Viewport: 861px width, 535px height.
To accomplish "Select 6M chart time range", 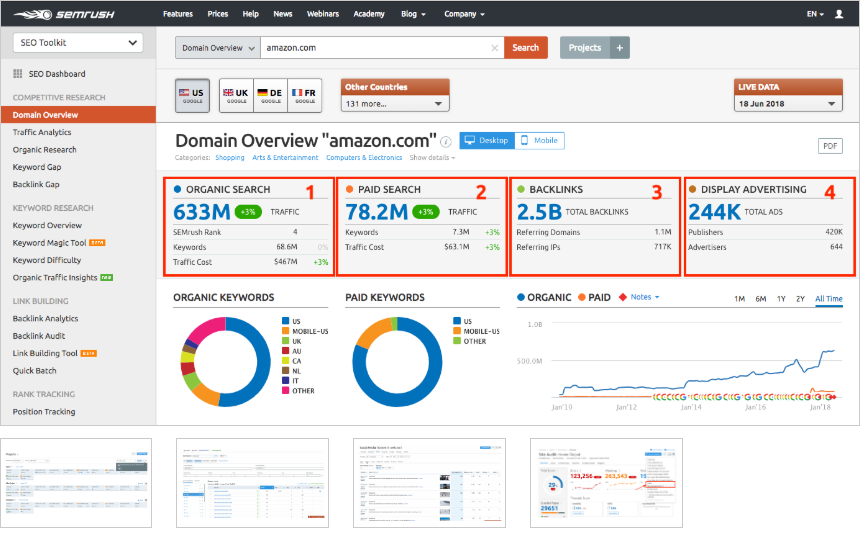I will (761, 299).
